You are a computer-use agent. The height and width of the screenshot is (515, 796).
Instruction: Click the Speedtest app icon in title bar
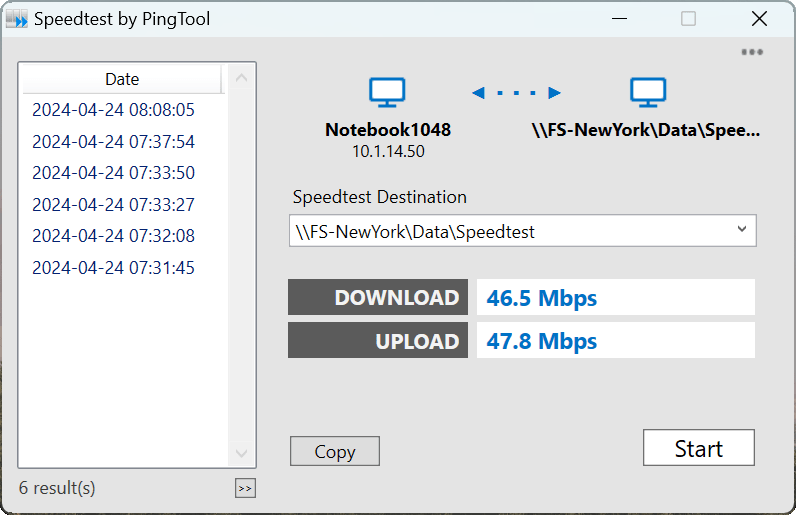click(16, 19)
